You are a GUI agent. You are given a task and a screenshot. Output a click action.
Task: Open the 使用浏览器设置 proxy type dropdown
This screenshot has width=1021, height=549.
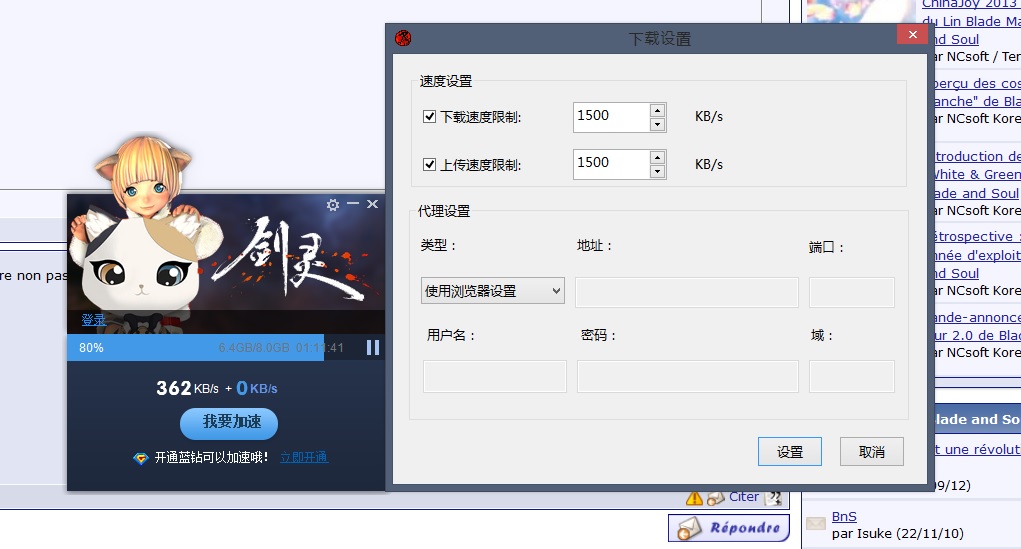pos(492,291)
